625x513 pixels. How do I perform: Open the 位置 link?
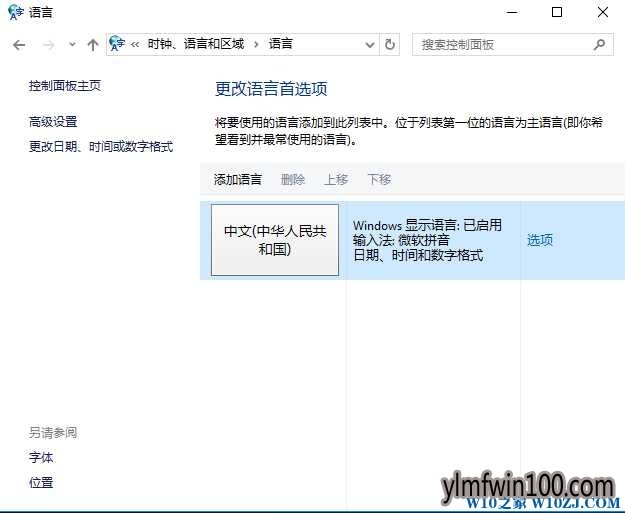click(x=41, y=483)
